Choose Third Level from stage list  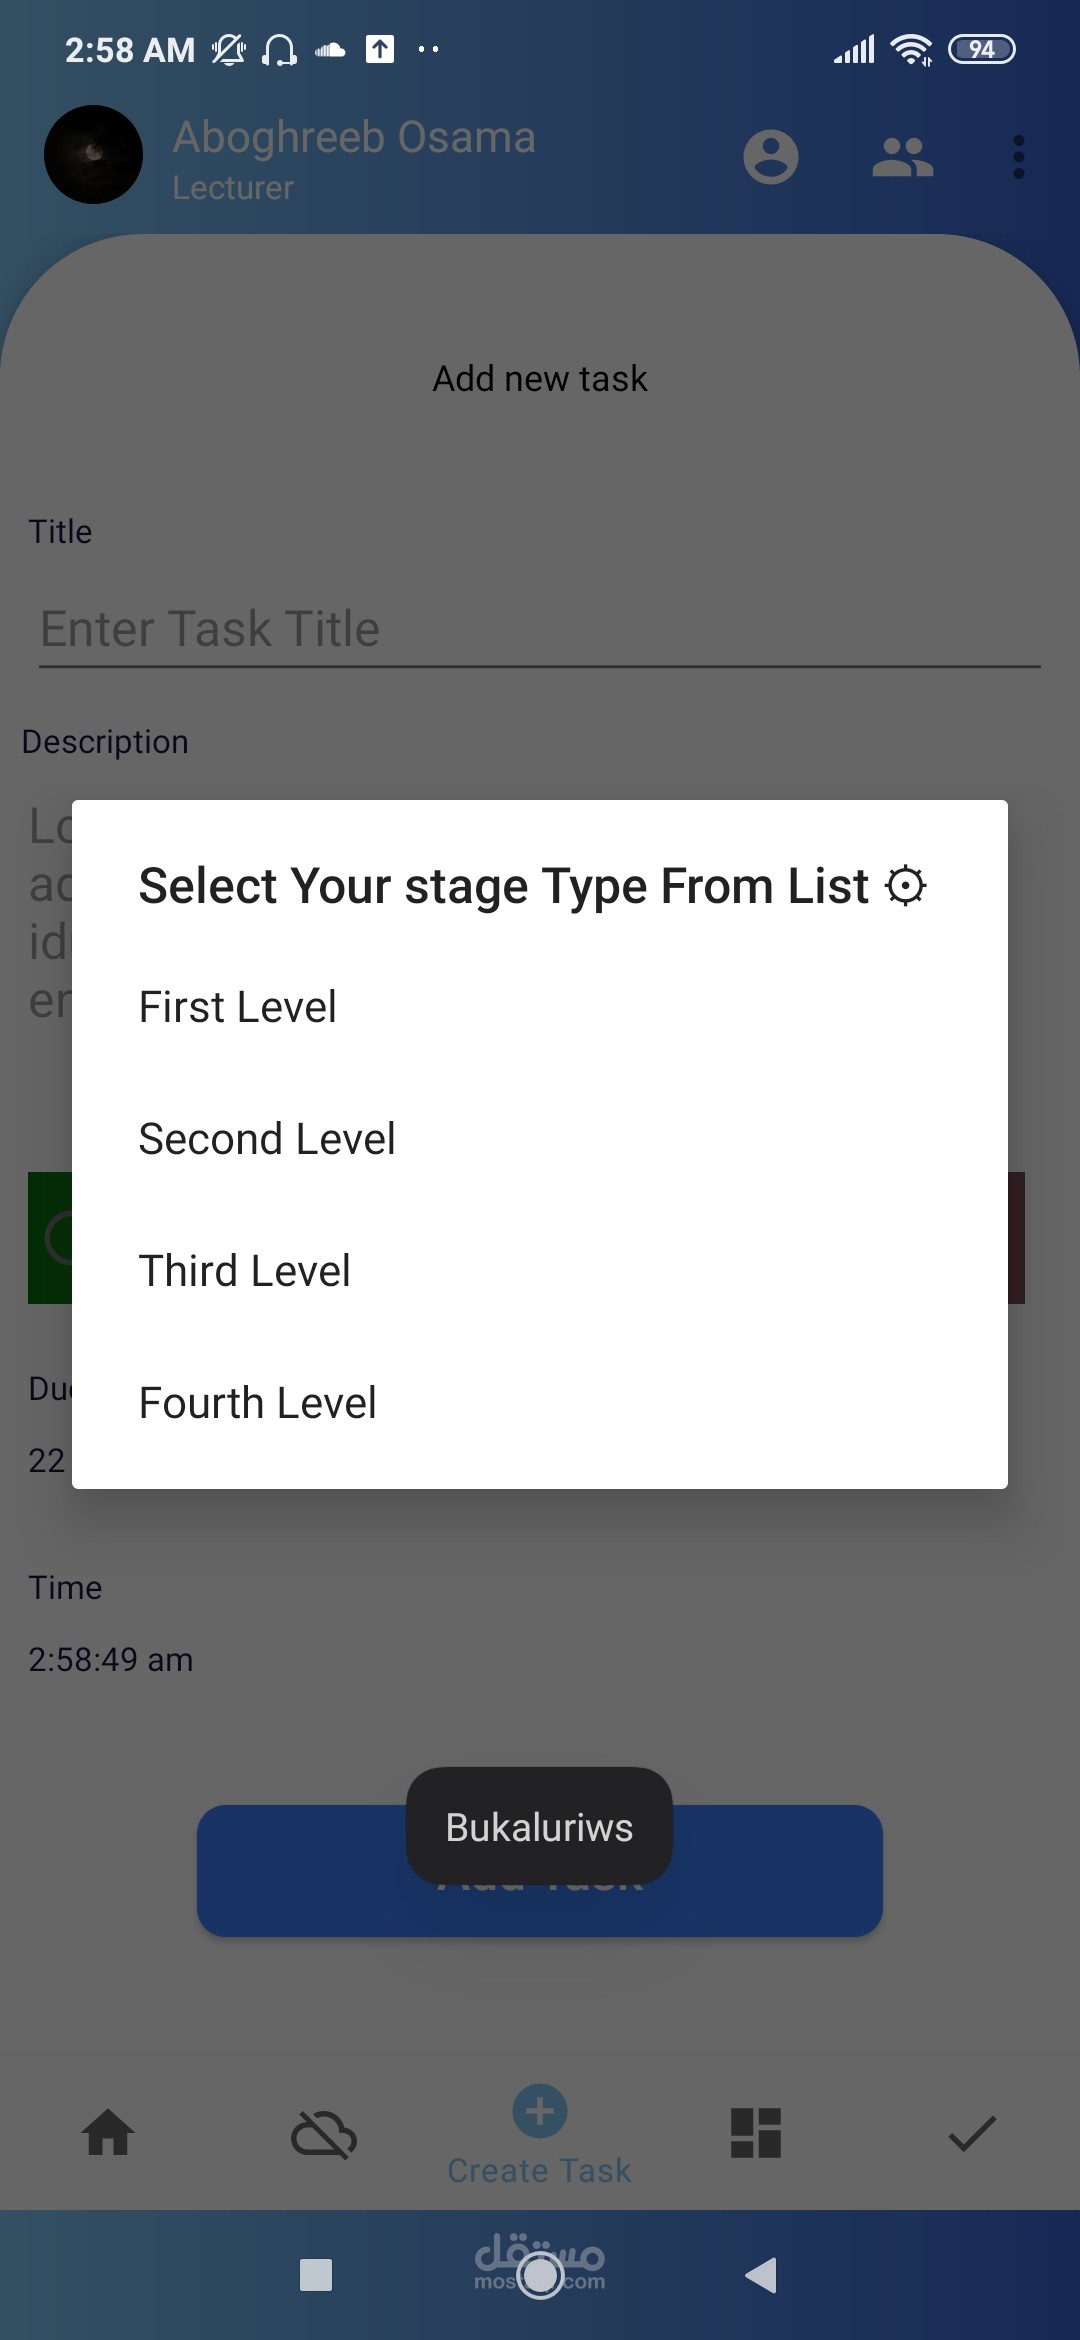[x=245, y=1271]
